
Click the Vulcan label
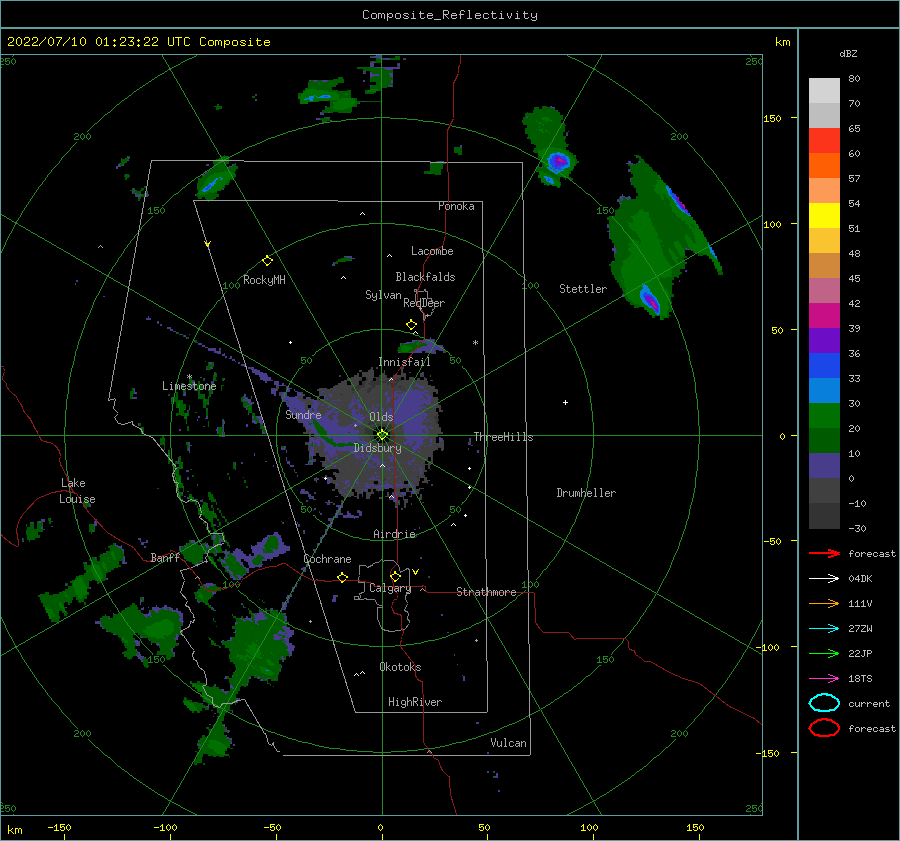coord(508,743)
